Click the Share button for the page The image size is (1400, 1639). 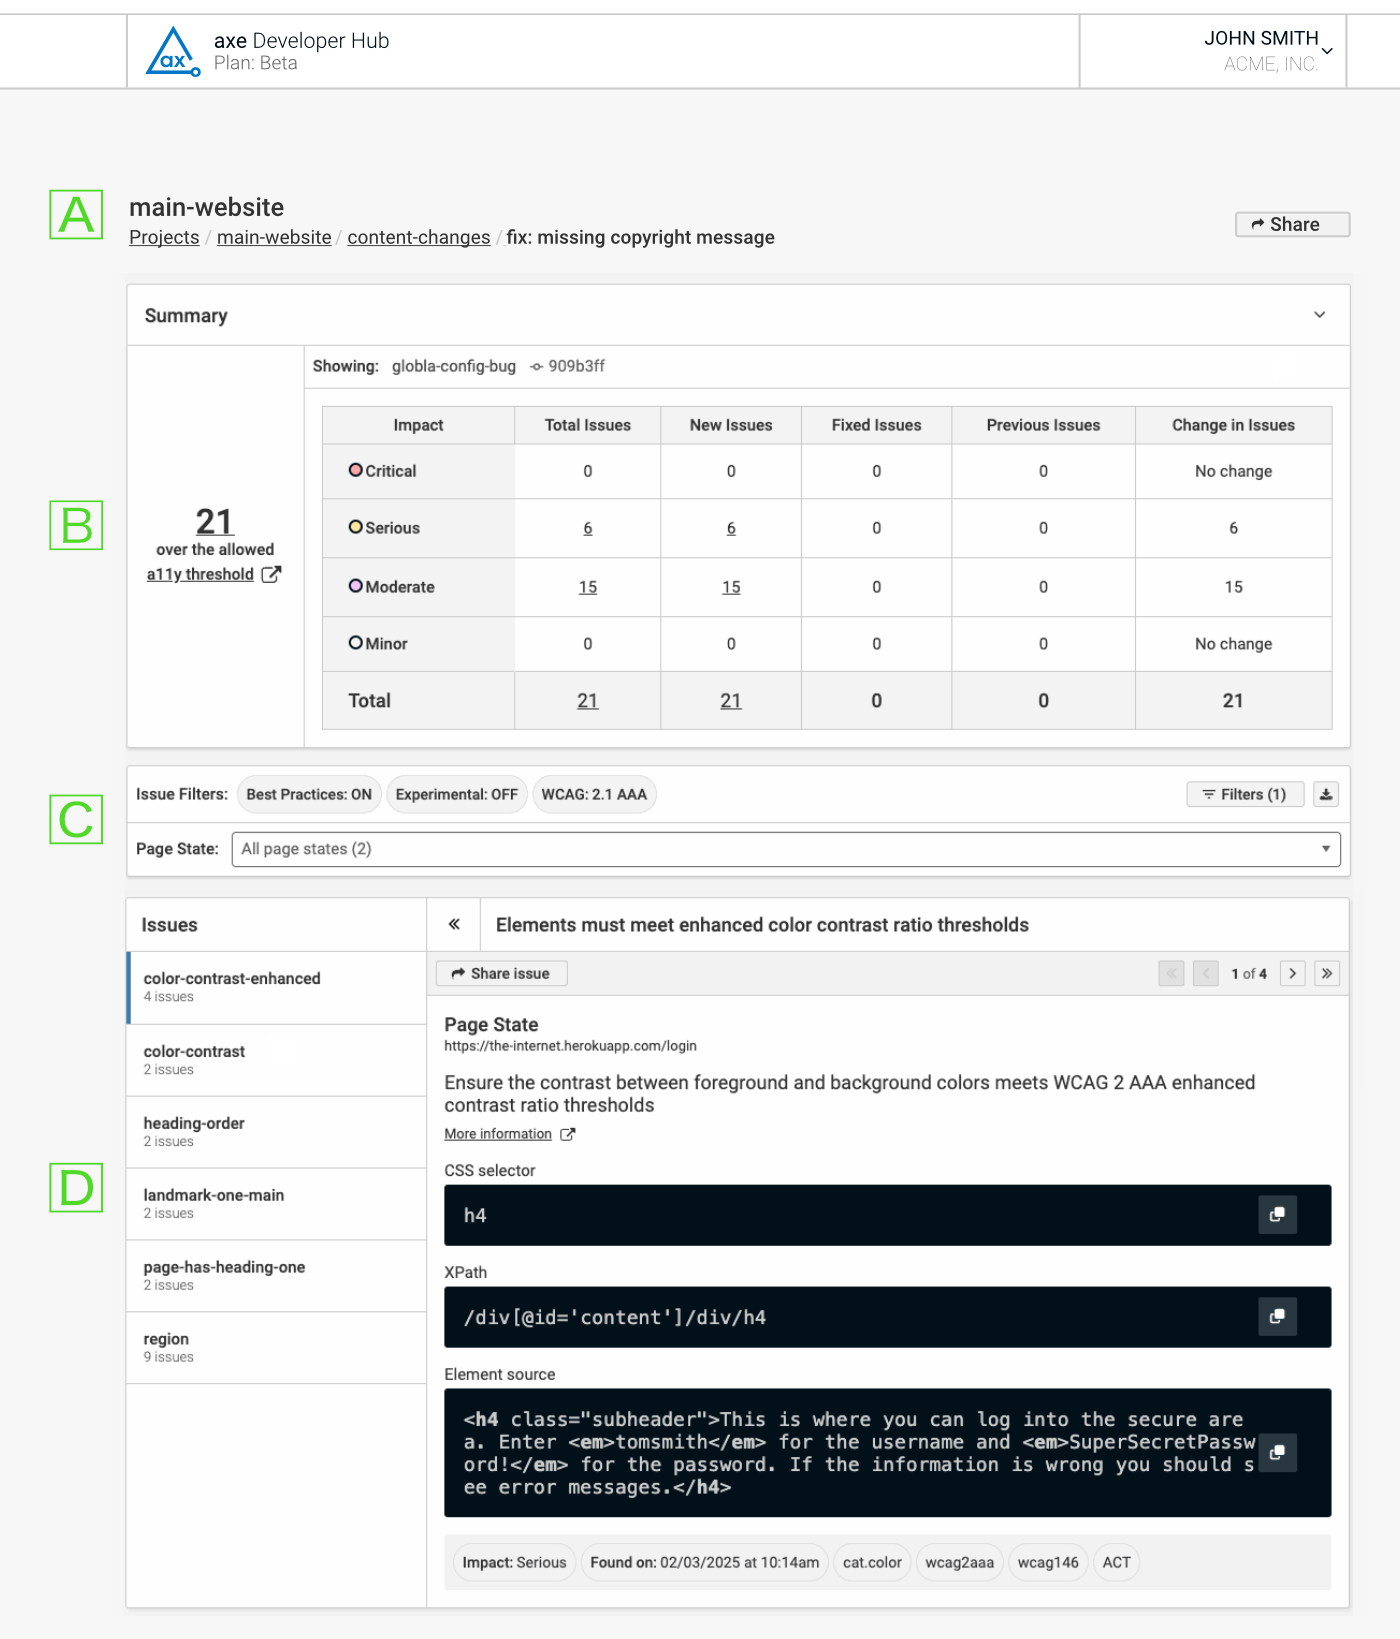(1292, 225)
